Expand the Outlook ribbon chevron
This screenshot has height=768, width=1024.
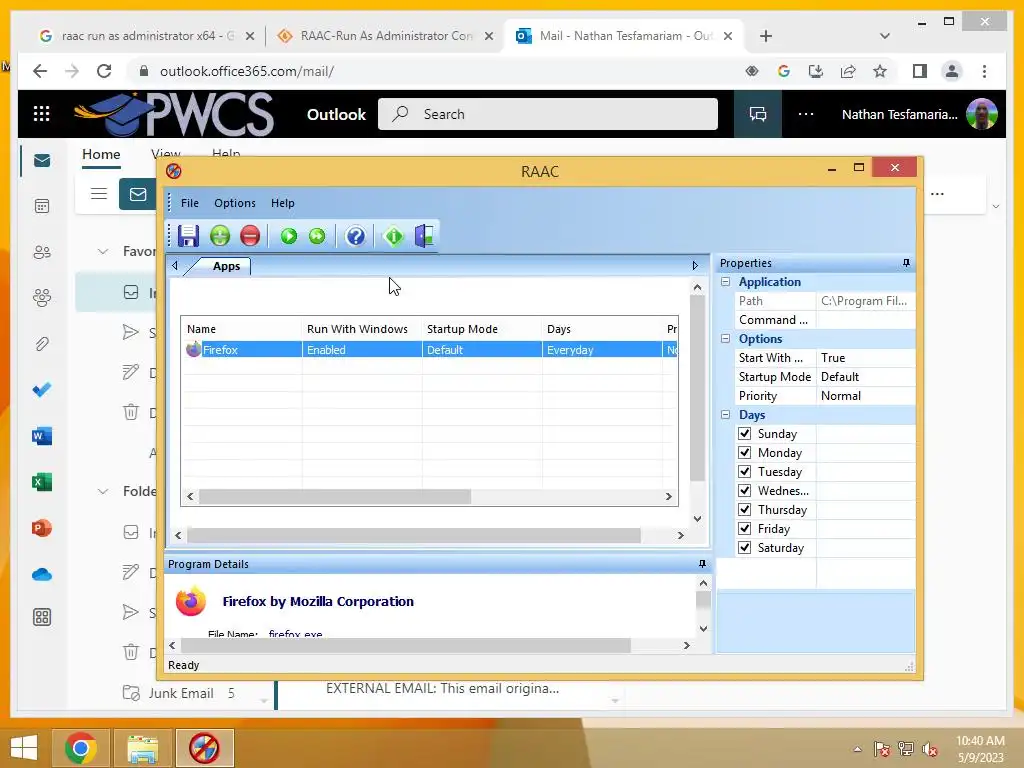996,206
